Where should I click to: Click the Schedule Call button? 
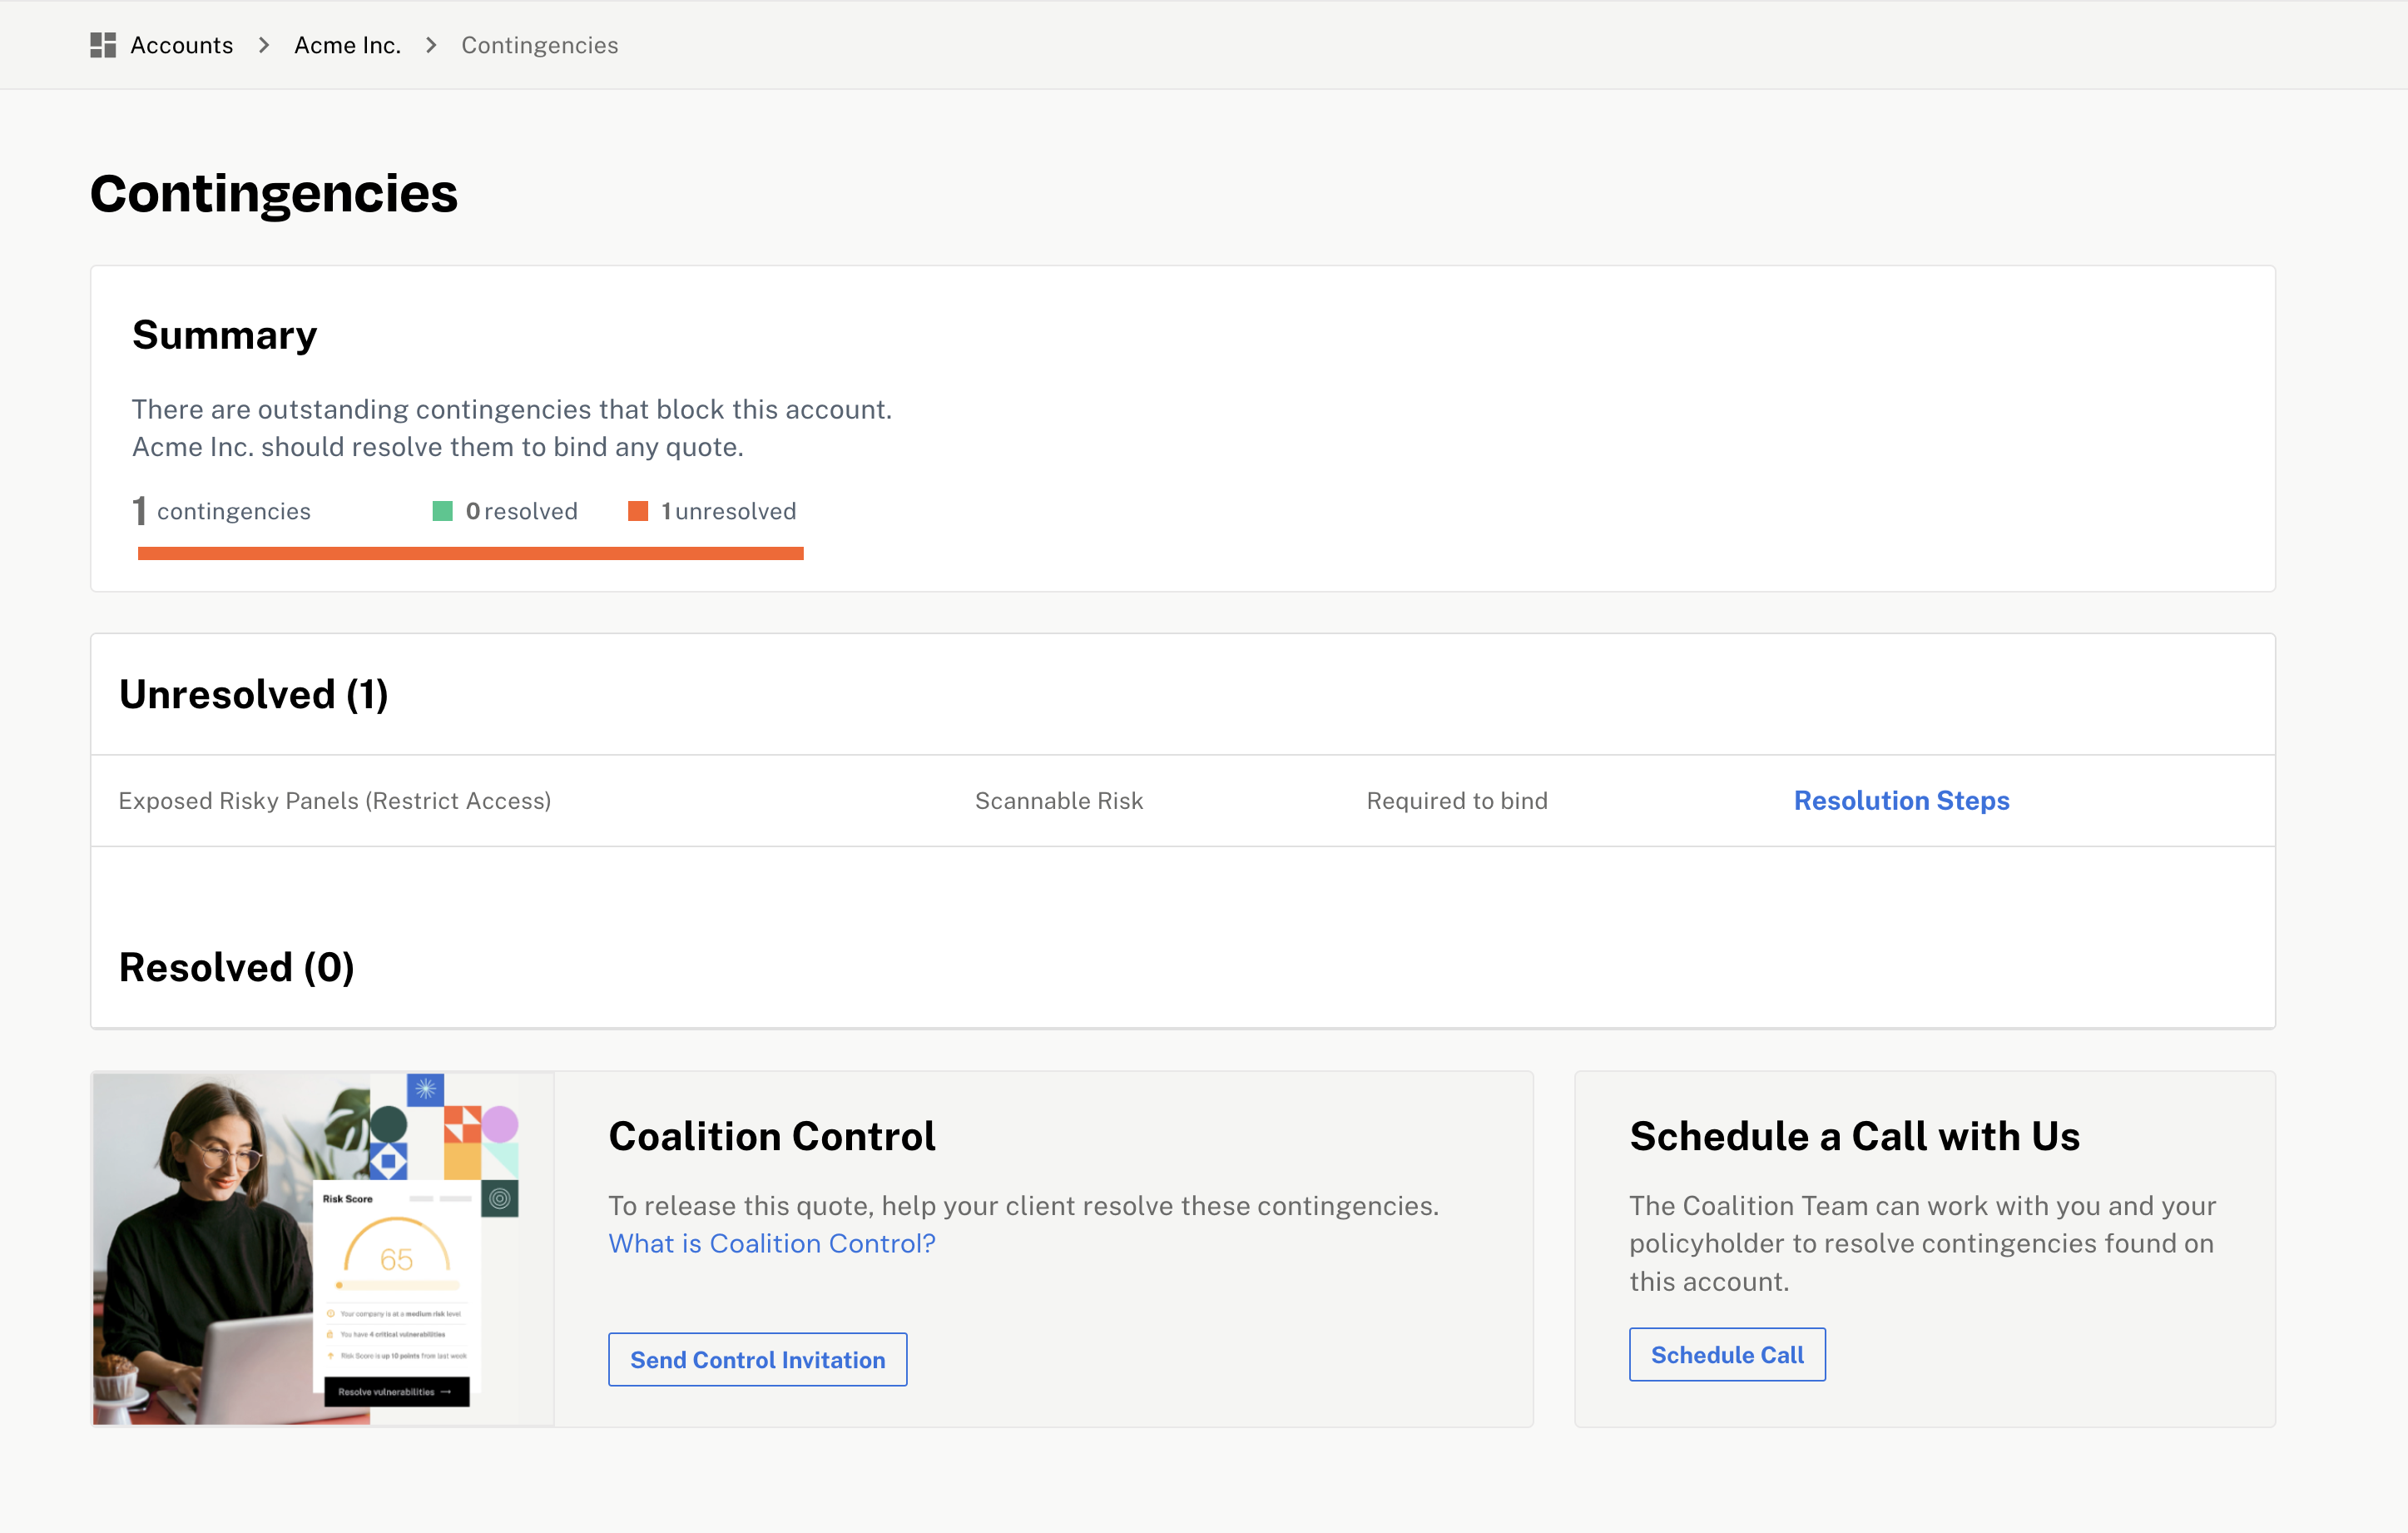[x=1727, y=1355]
